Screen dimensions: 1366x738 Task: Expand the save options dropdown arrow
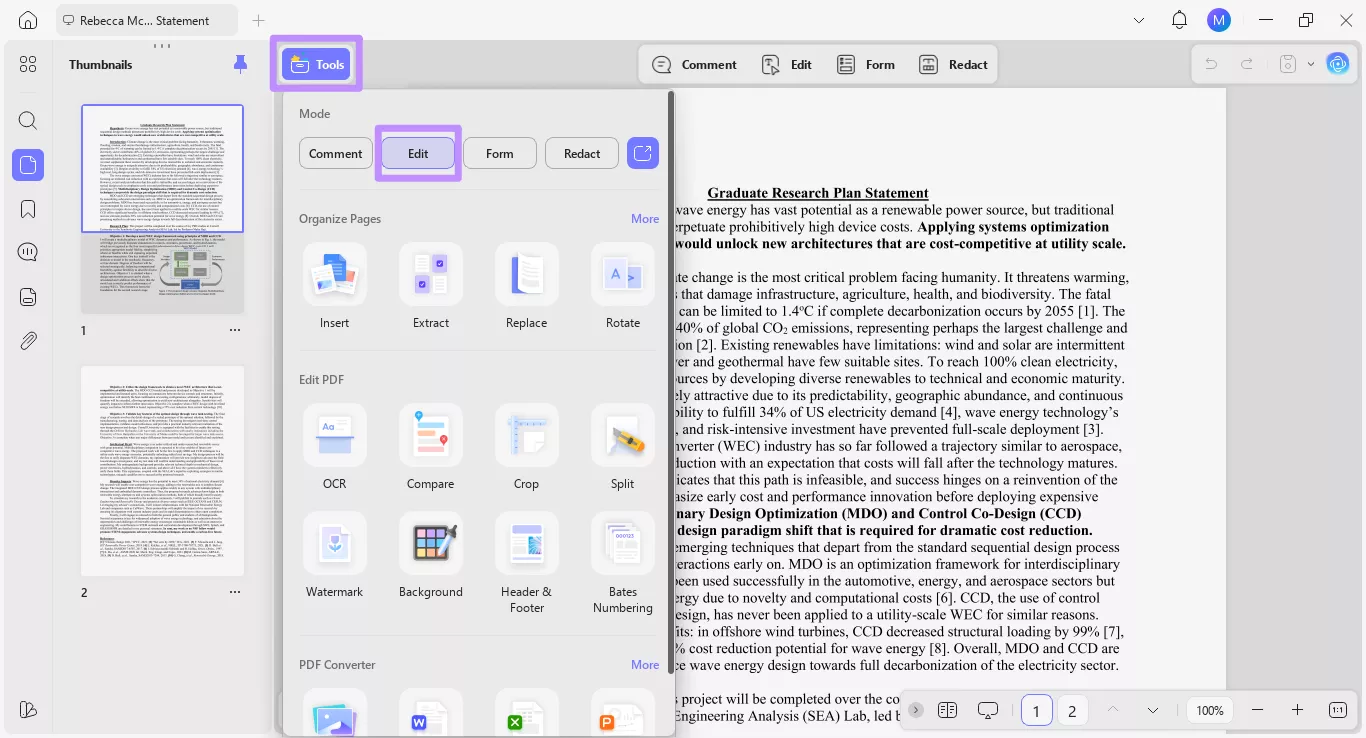coord(1311,64)
